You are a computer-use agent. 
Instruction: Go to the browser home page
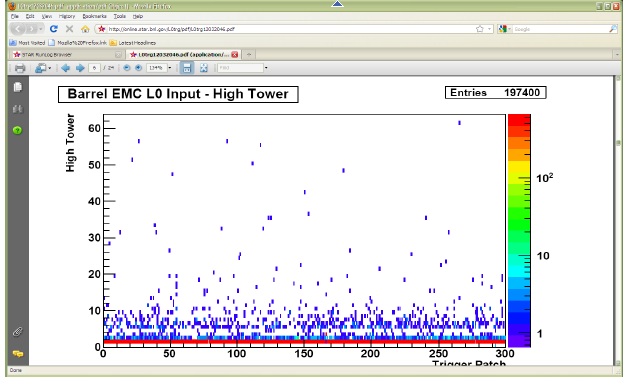click(x=85, y=29)
